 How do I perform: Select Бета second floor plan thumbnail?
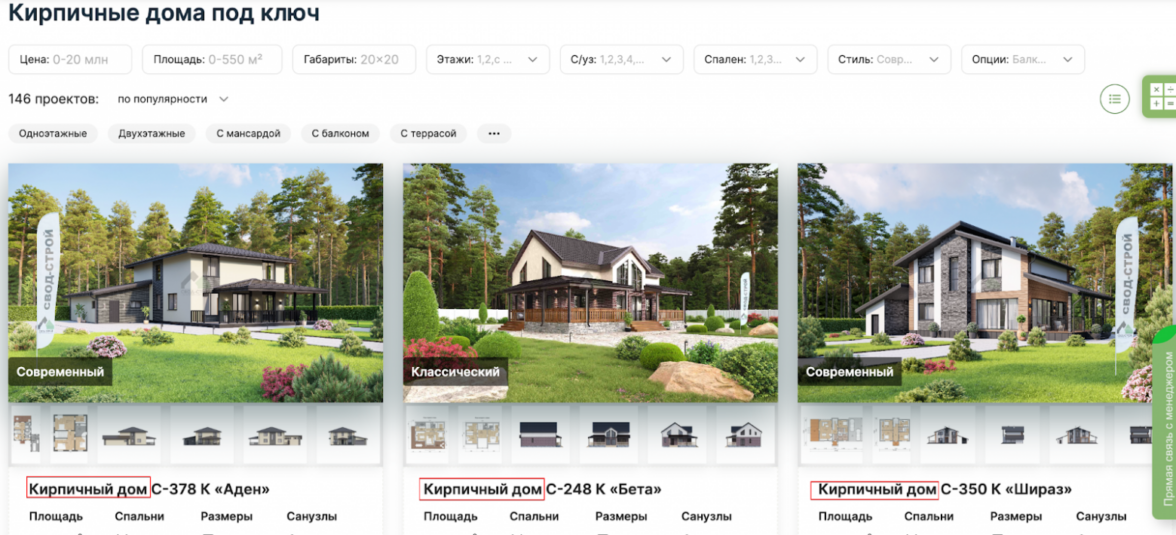482,434
